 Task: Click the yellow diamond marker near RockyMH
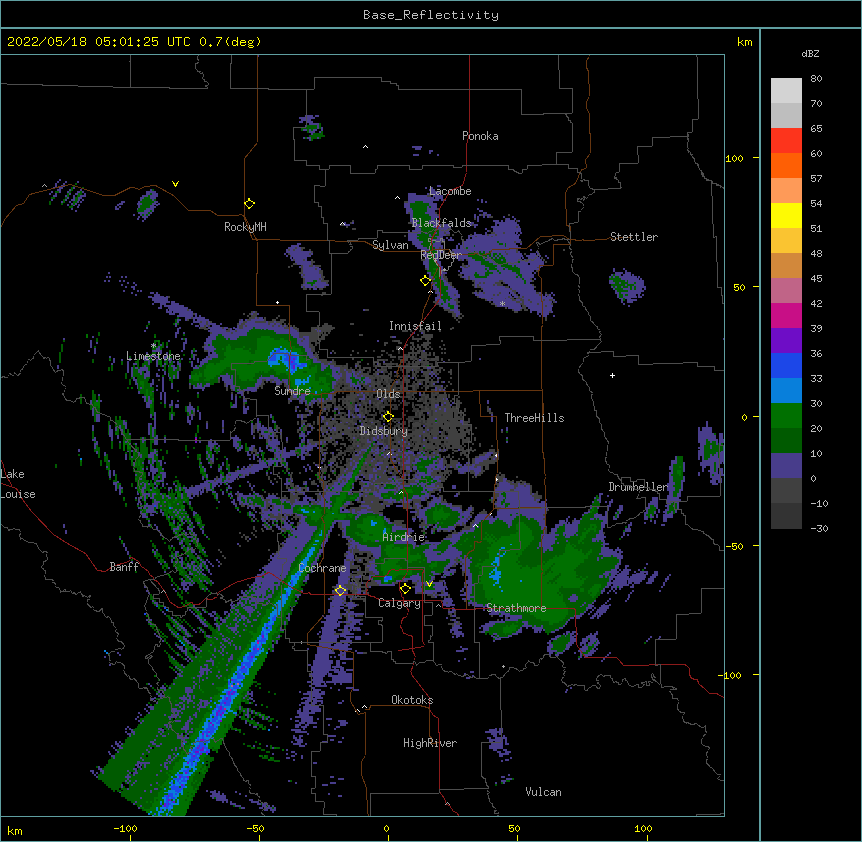point(249,203)
